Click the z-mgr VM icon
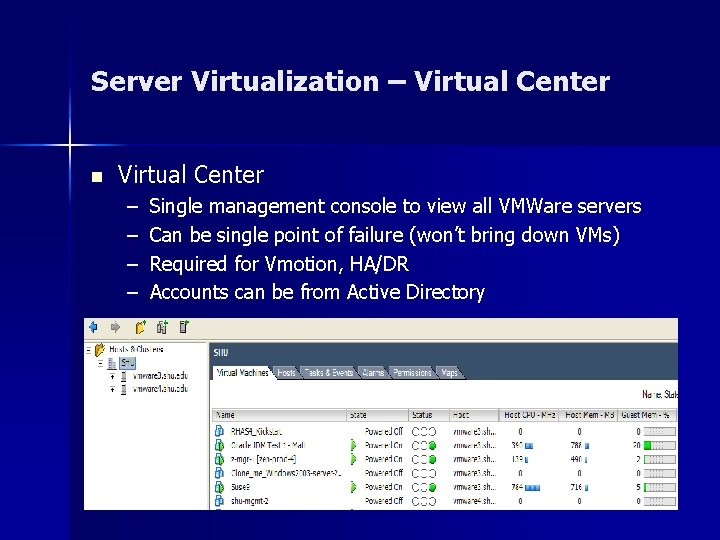 tap(219, 459)
